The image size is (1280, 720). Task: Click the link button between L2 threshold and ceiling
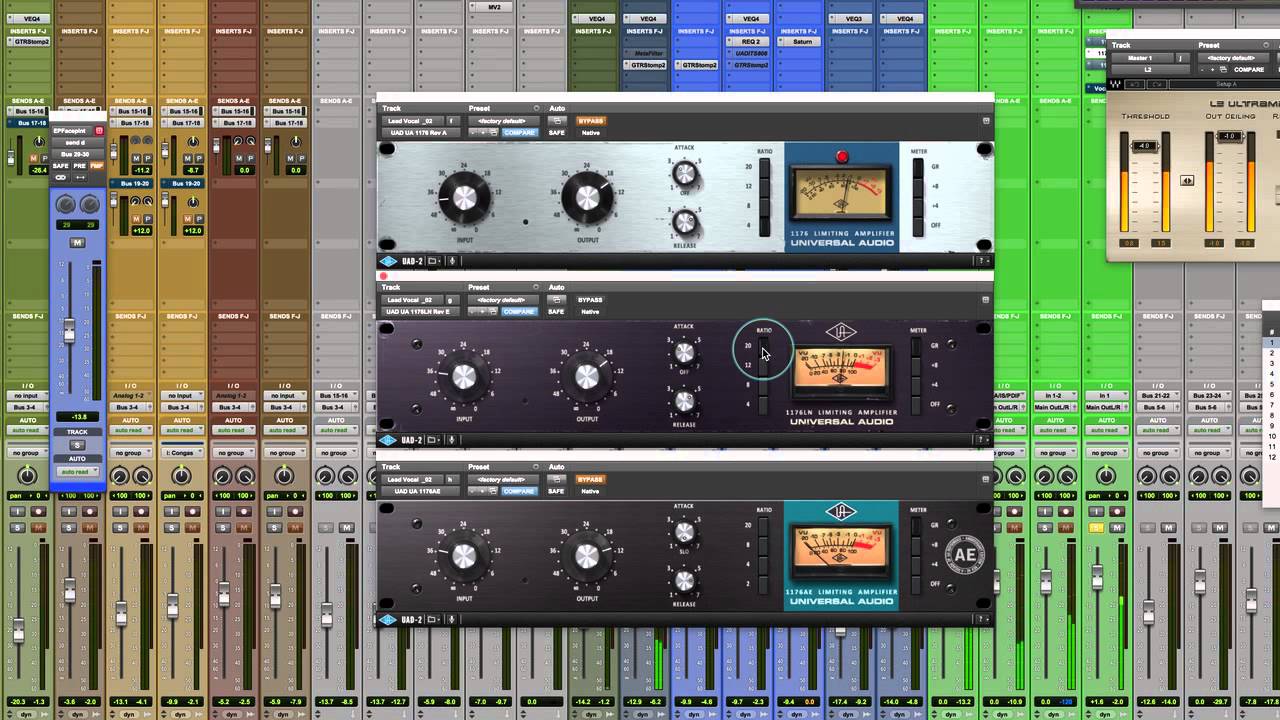(x=1187, y=181)
